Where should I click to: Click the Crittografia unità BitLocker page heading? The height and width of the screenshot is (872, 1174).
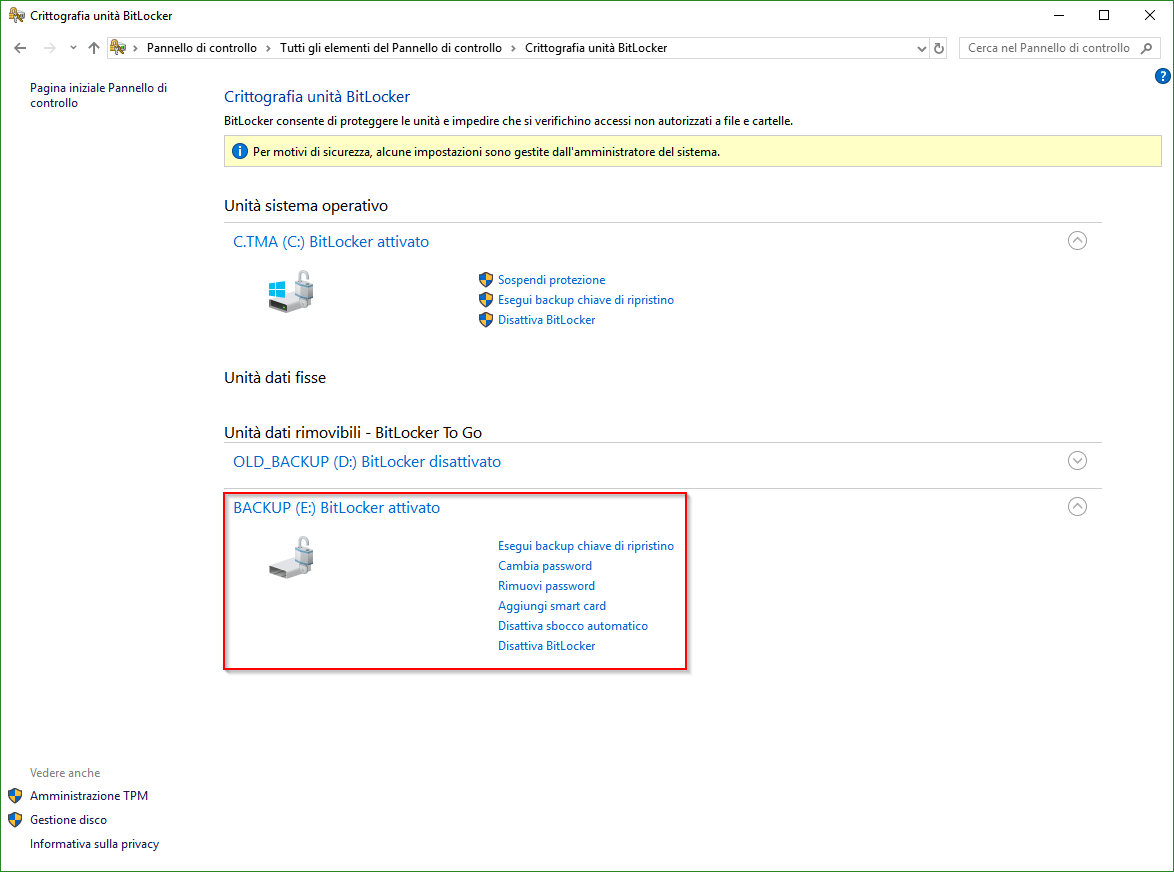pos(317,97)
